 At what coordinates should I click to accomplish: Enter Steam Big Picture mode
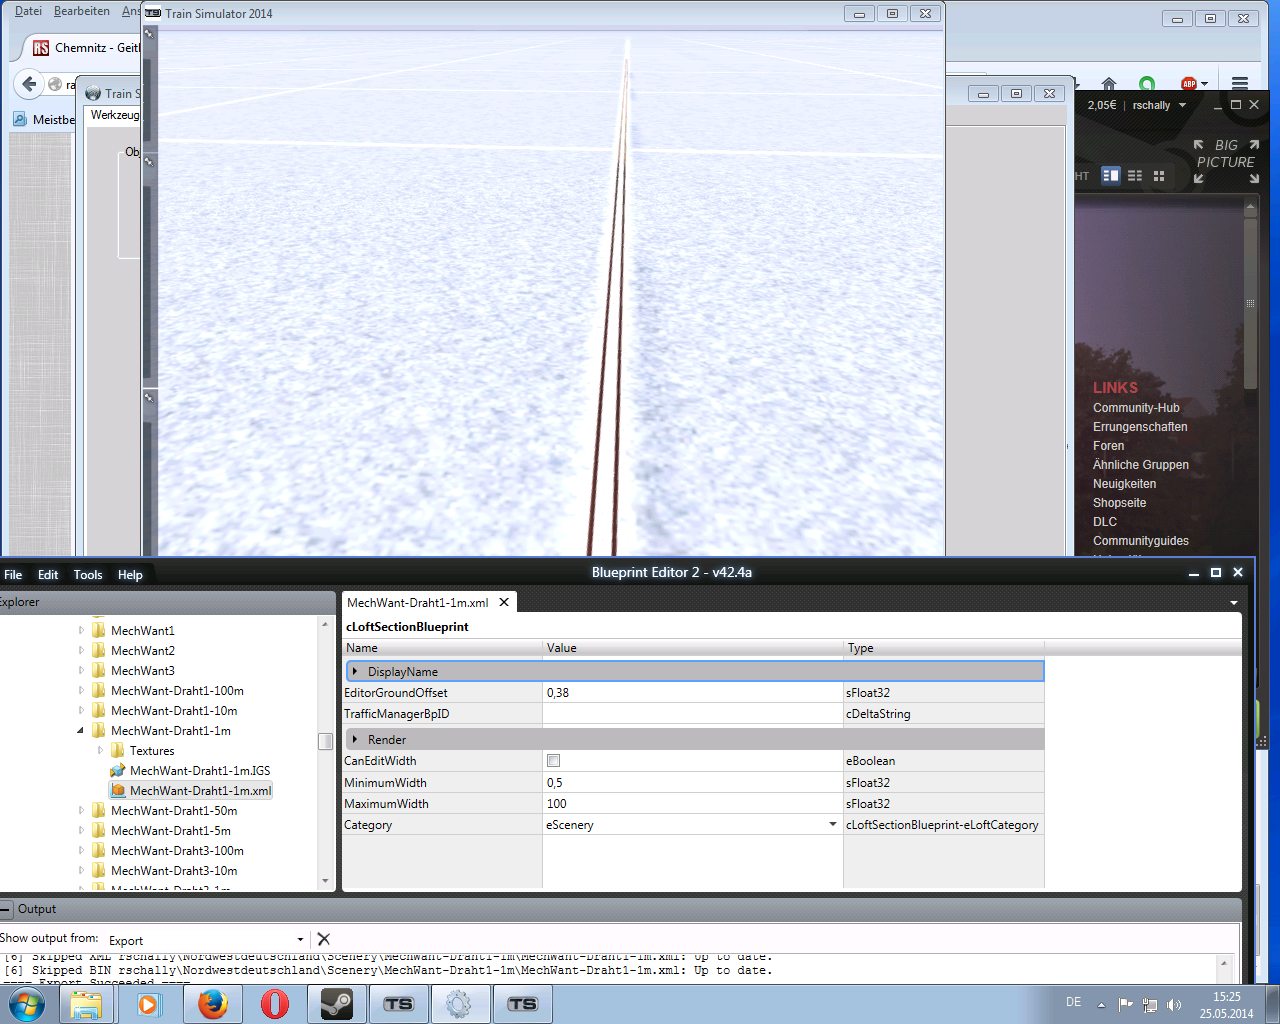(x=1226, y=161)
